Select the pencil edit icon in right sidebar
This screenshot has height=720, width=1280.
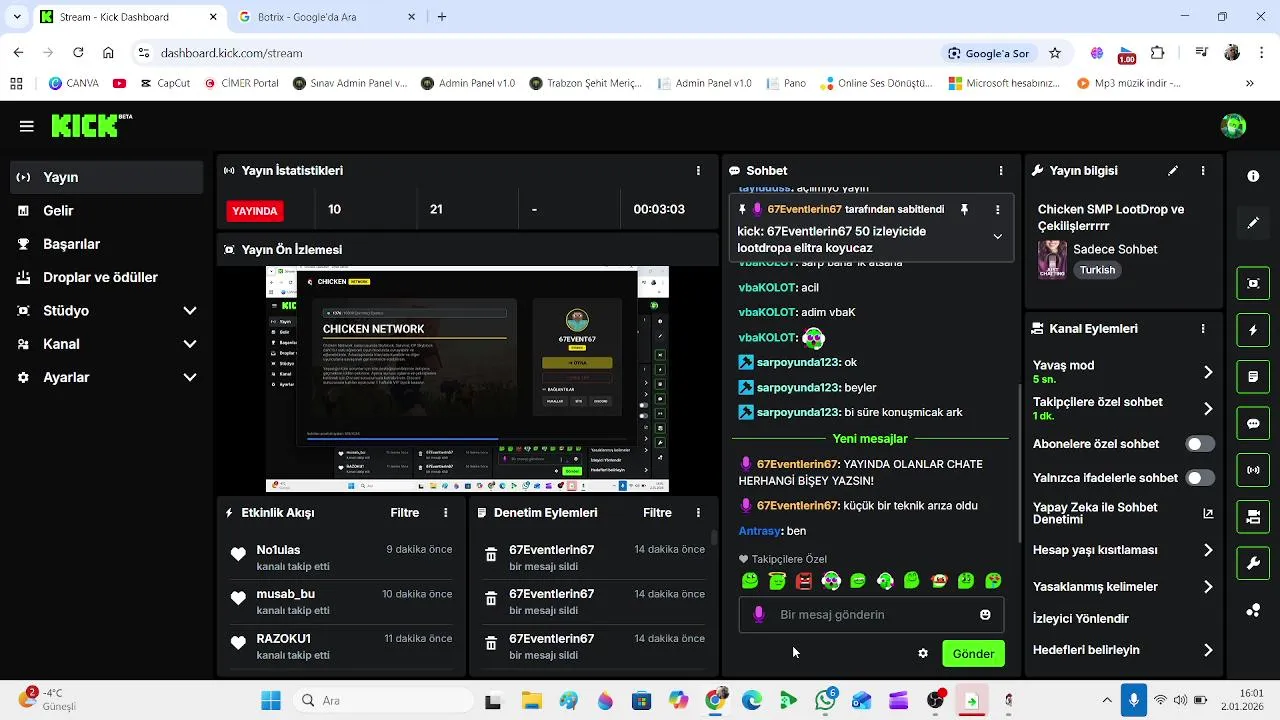click(1253, 223)
